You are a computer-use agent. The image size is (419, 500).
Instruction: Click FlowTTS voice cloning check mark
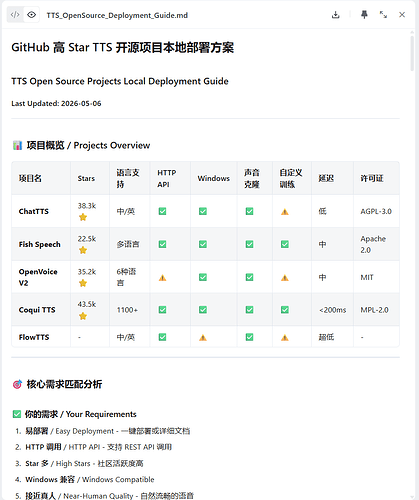click(249, 337)
